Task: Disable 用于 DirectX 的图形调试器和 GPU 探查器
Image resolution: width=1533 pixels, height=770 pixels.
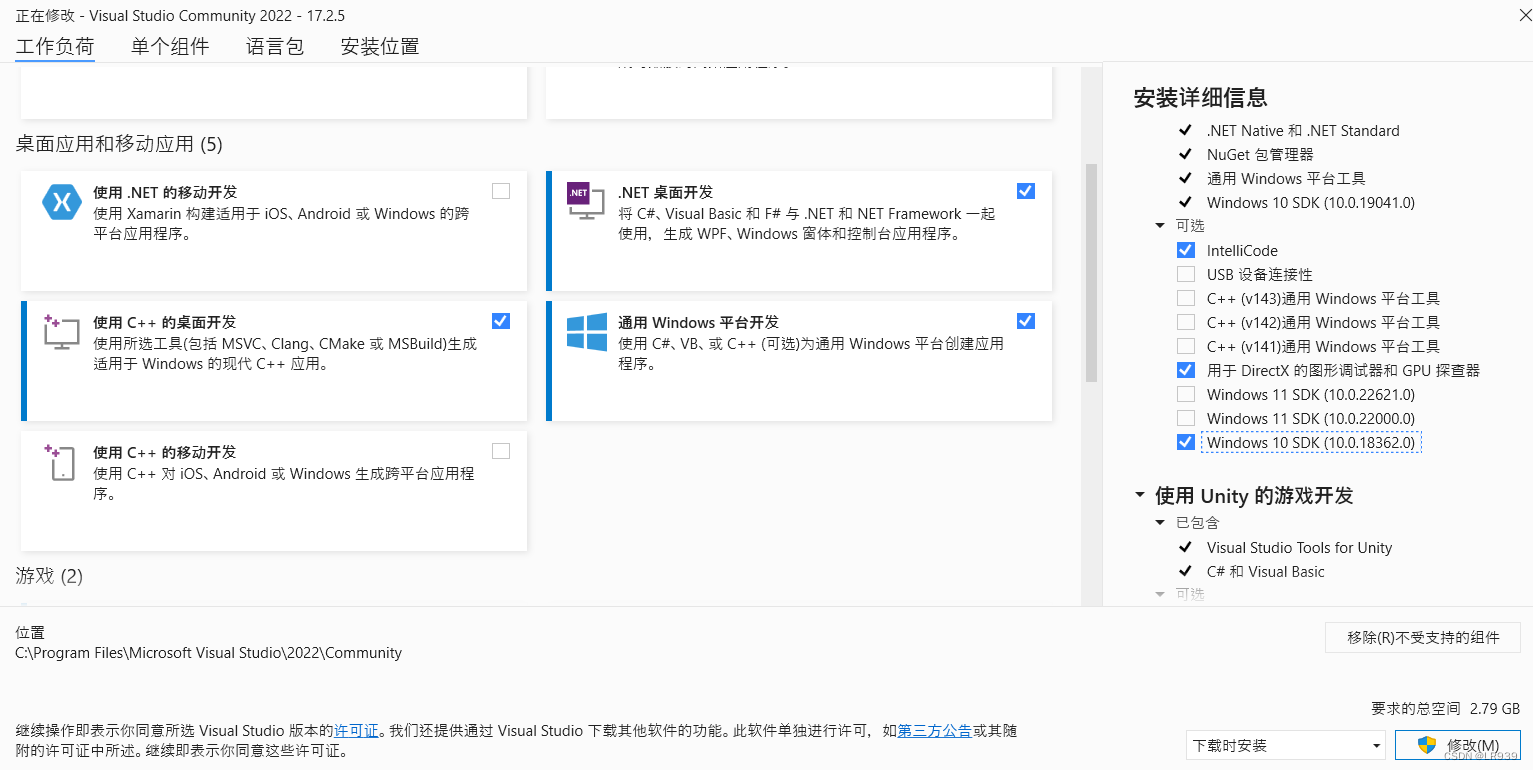Action: pyautogui.click(x=1185, y=370)
